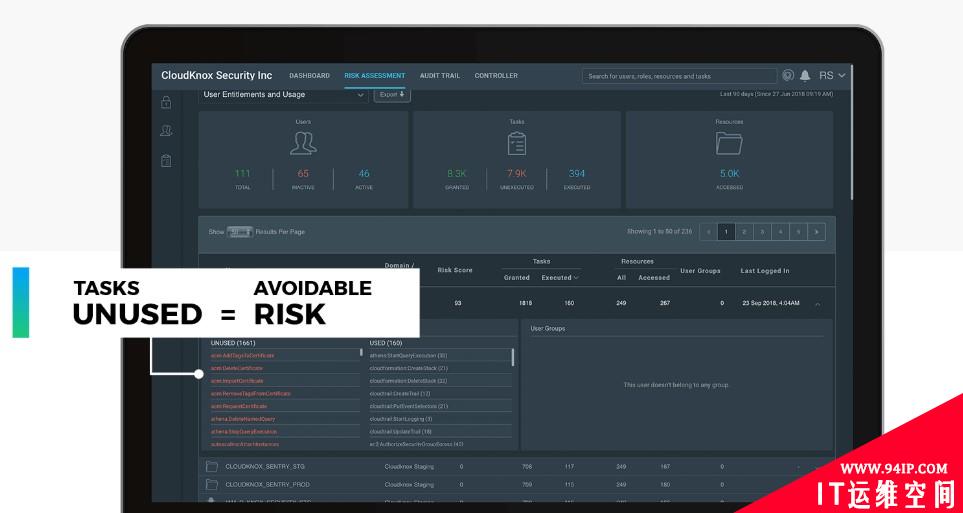Open the clipboard tasks icon in the left sidebar
Viewport: 963px width, 513px height.
click(x=166, y=160)
